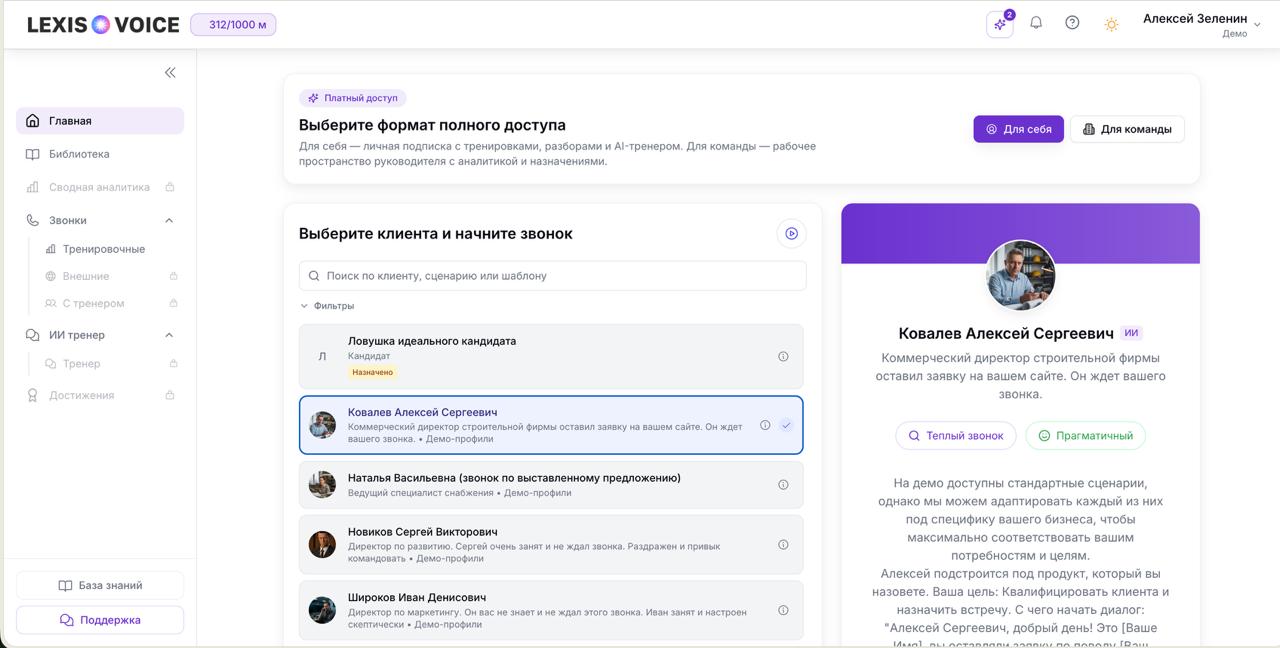1280x648 pixels.
Task: Open Сводная аналитика in sidebar
Action: (99, 187)
